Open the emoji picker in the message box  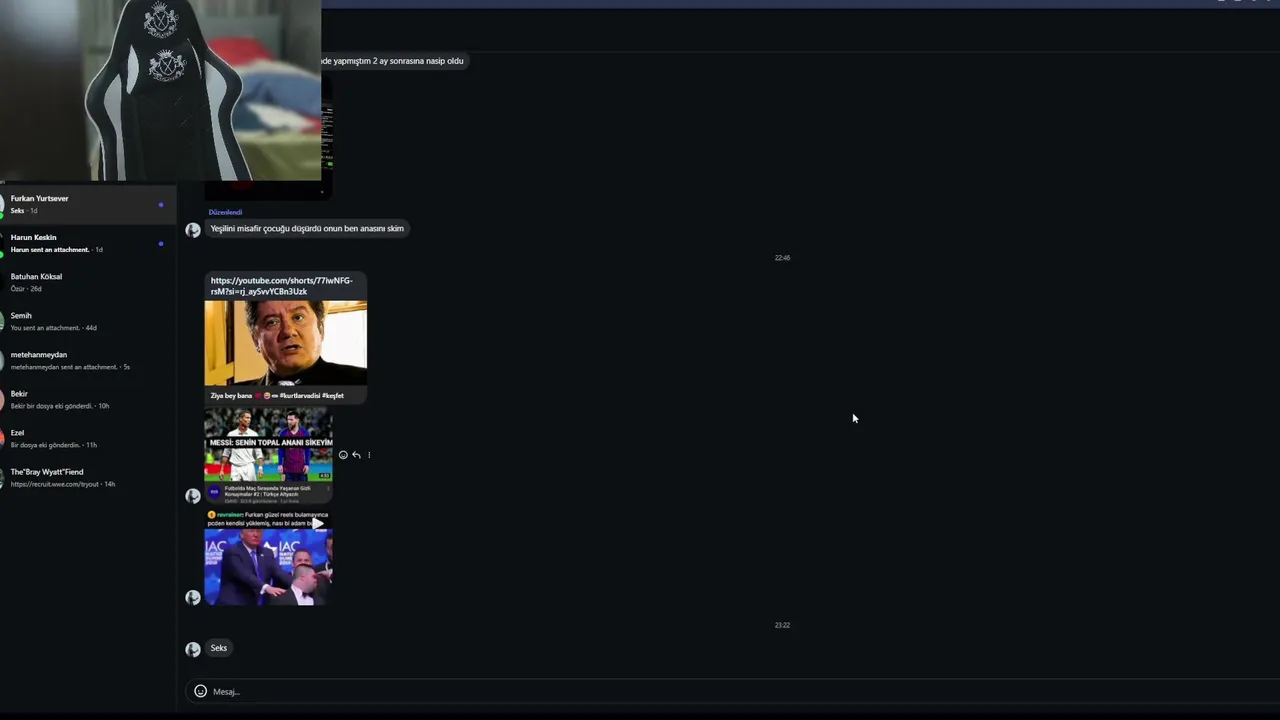[200, 691]
